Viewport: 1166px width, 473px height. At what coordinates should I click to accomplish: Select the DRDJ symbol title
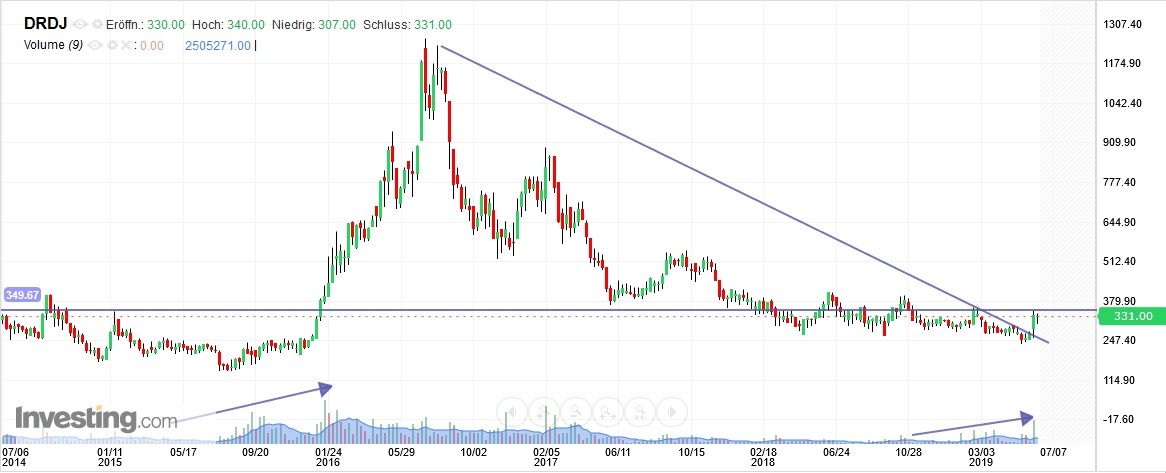point(45,24)
